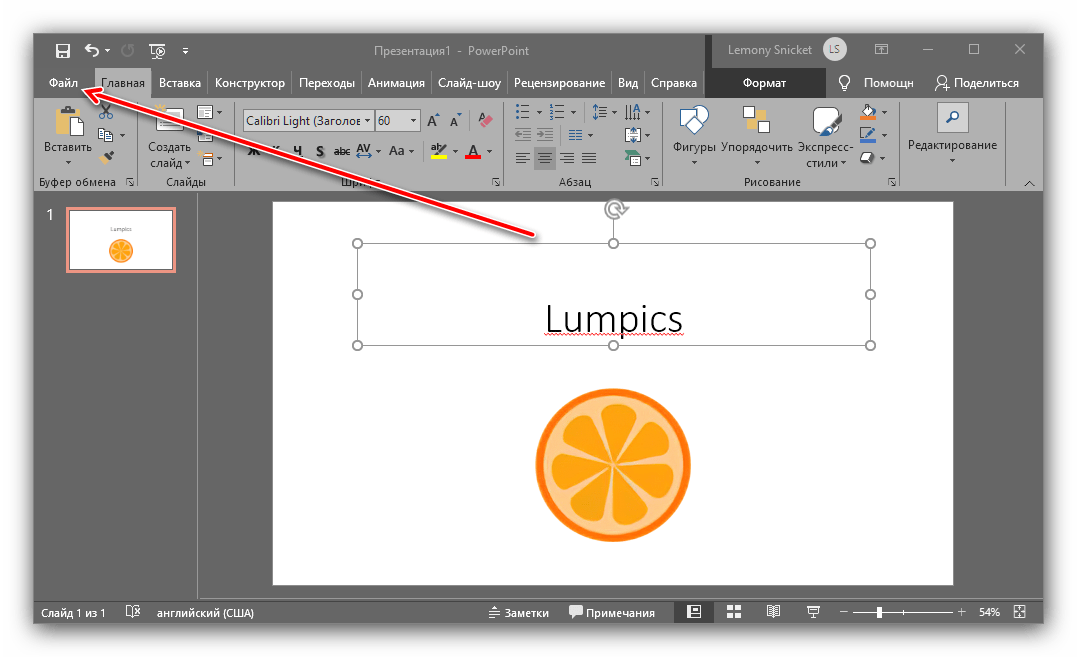Toggle center text alignment
This screenshot has height=657, width=1077.
pos(545,158)
